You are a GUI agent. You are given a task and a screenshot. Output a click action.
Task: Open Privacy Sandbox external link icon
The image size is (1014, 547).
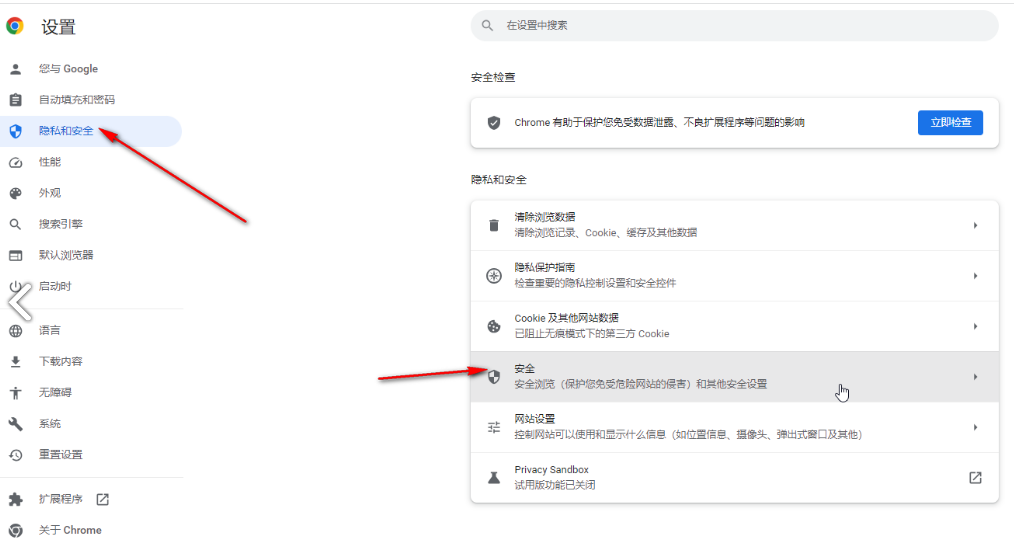tap(975, 478)
